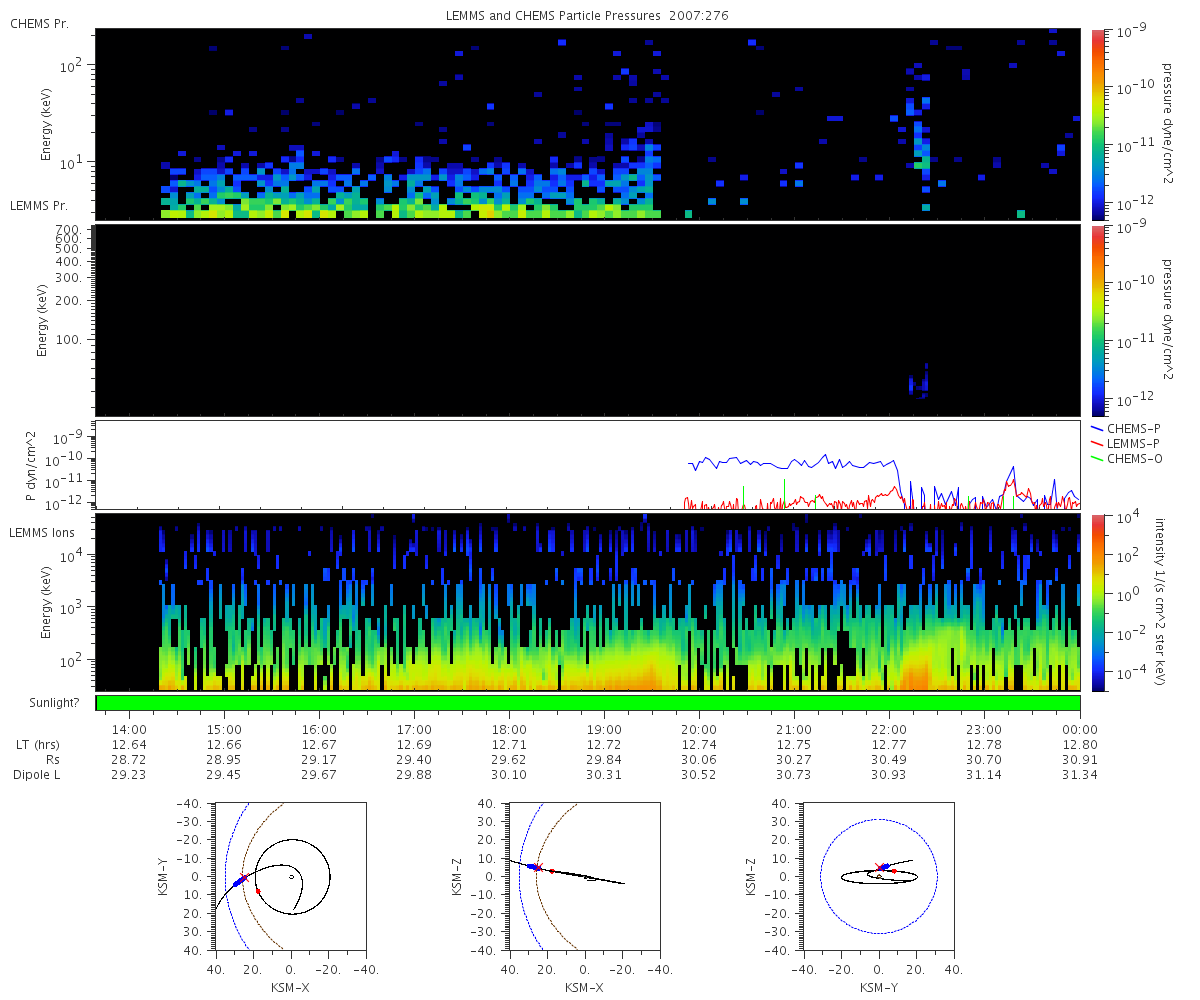Screen dimensions: 1200x1000
Task: Select the 'CHEMS Pr.' panel label
Action: (39, 23)
